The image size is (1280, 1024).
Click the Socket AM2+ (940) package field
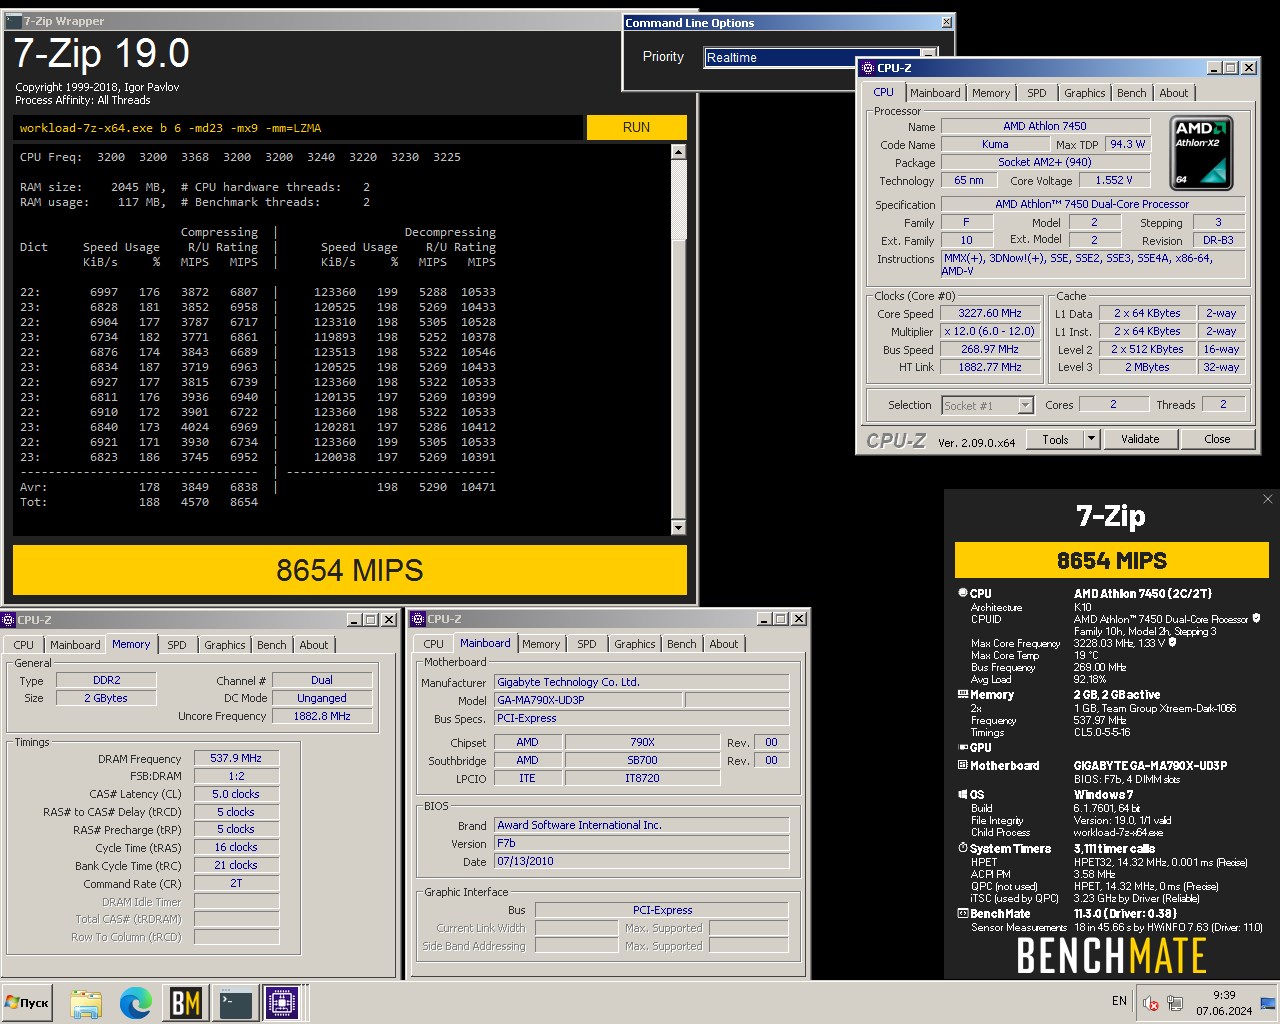click(x=1044, y=162)
